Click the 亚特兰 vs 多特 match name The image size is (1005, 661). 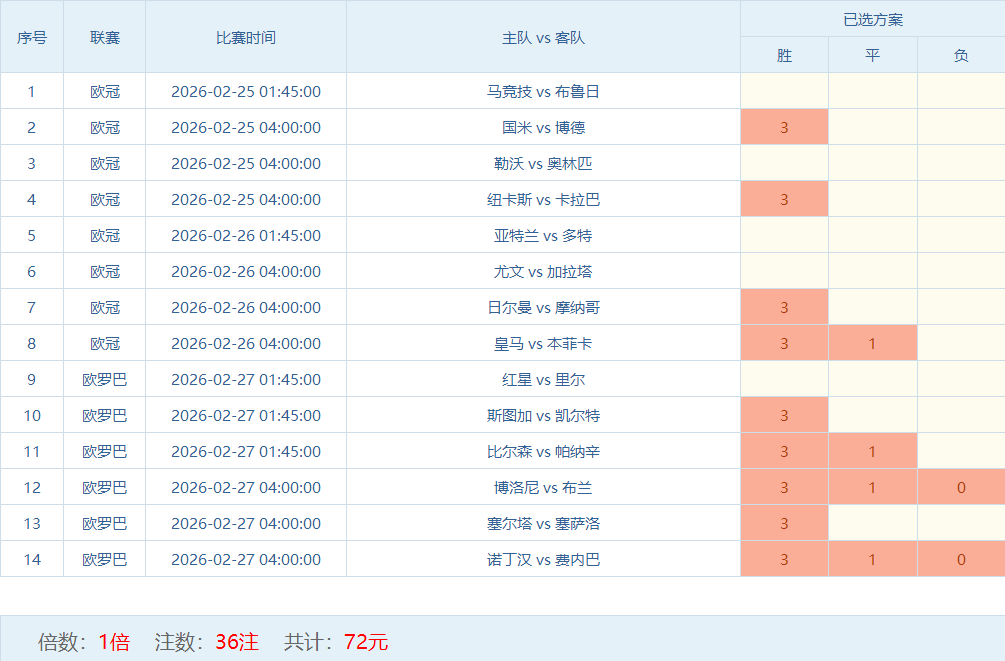pos(543,235)
